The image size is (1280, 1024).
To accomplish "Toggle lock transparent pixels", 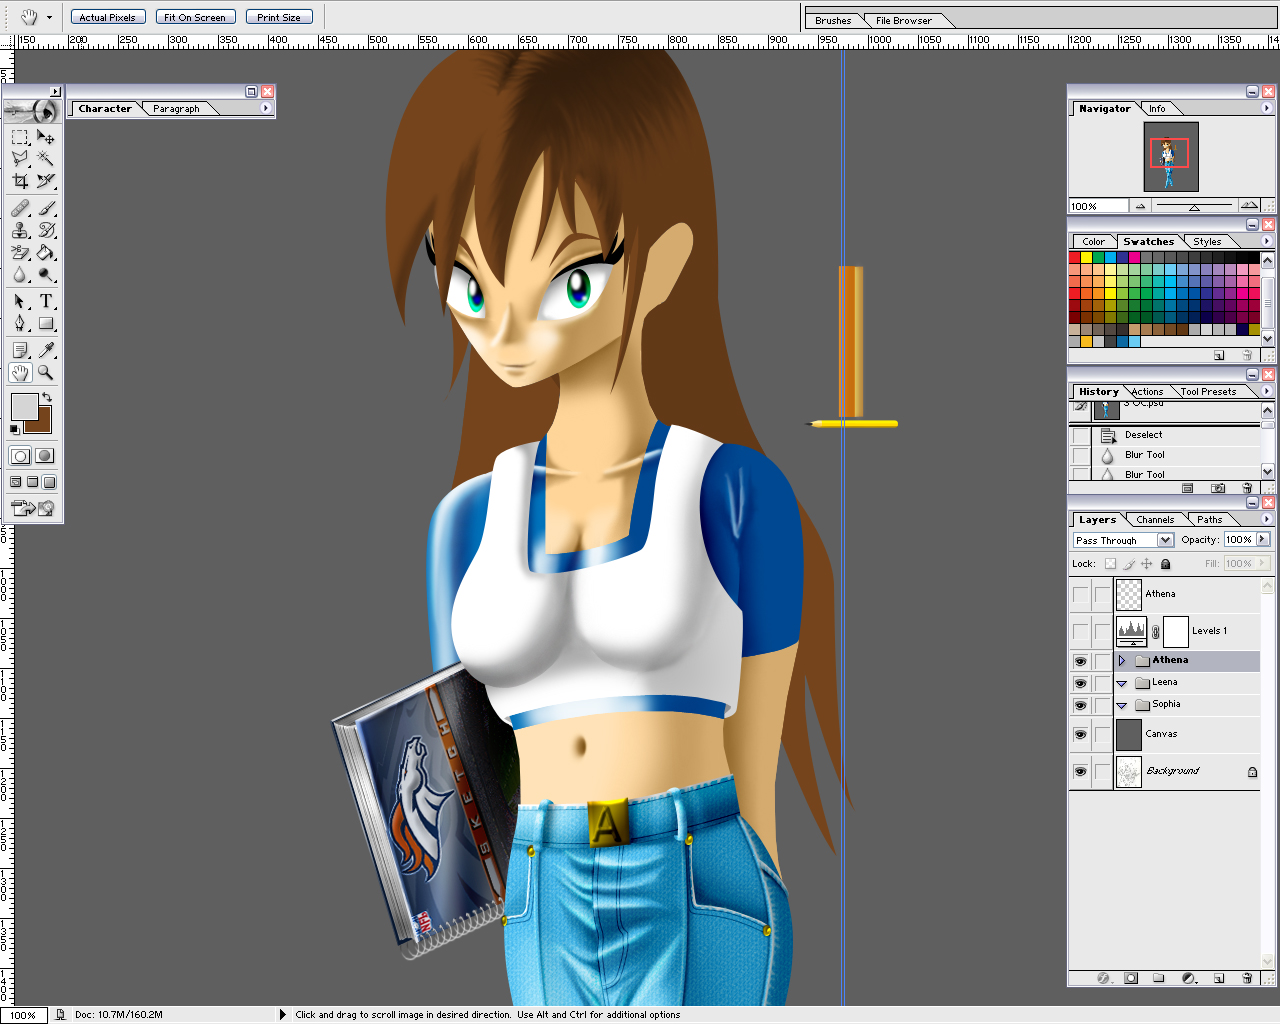I will pyautogui.click(x=1110, y=564).
